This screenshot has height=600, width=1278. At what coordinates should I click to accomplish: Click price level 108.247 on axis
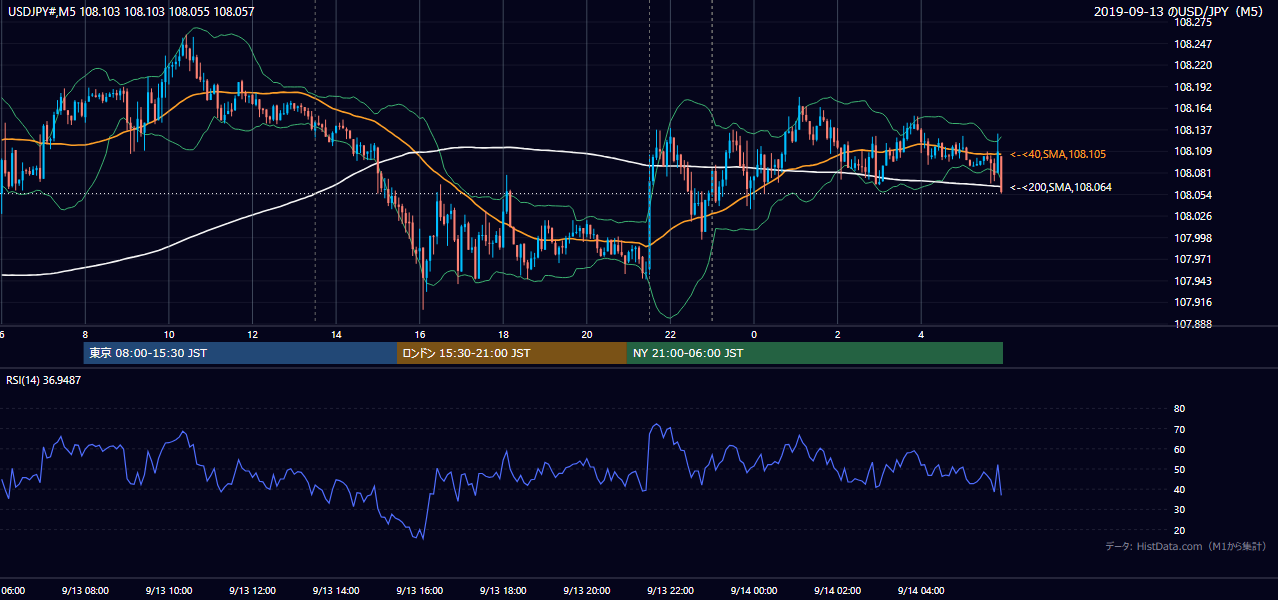coord(1192,44)
